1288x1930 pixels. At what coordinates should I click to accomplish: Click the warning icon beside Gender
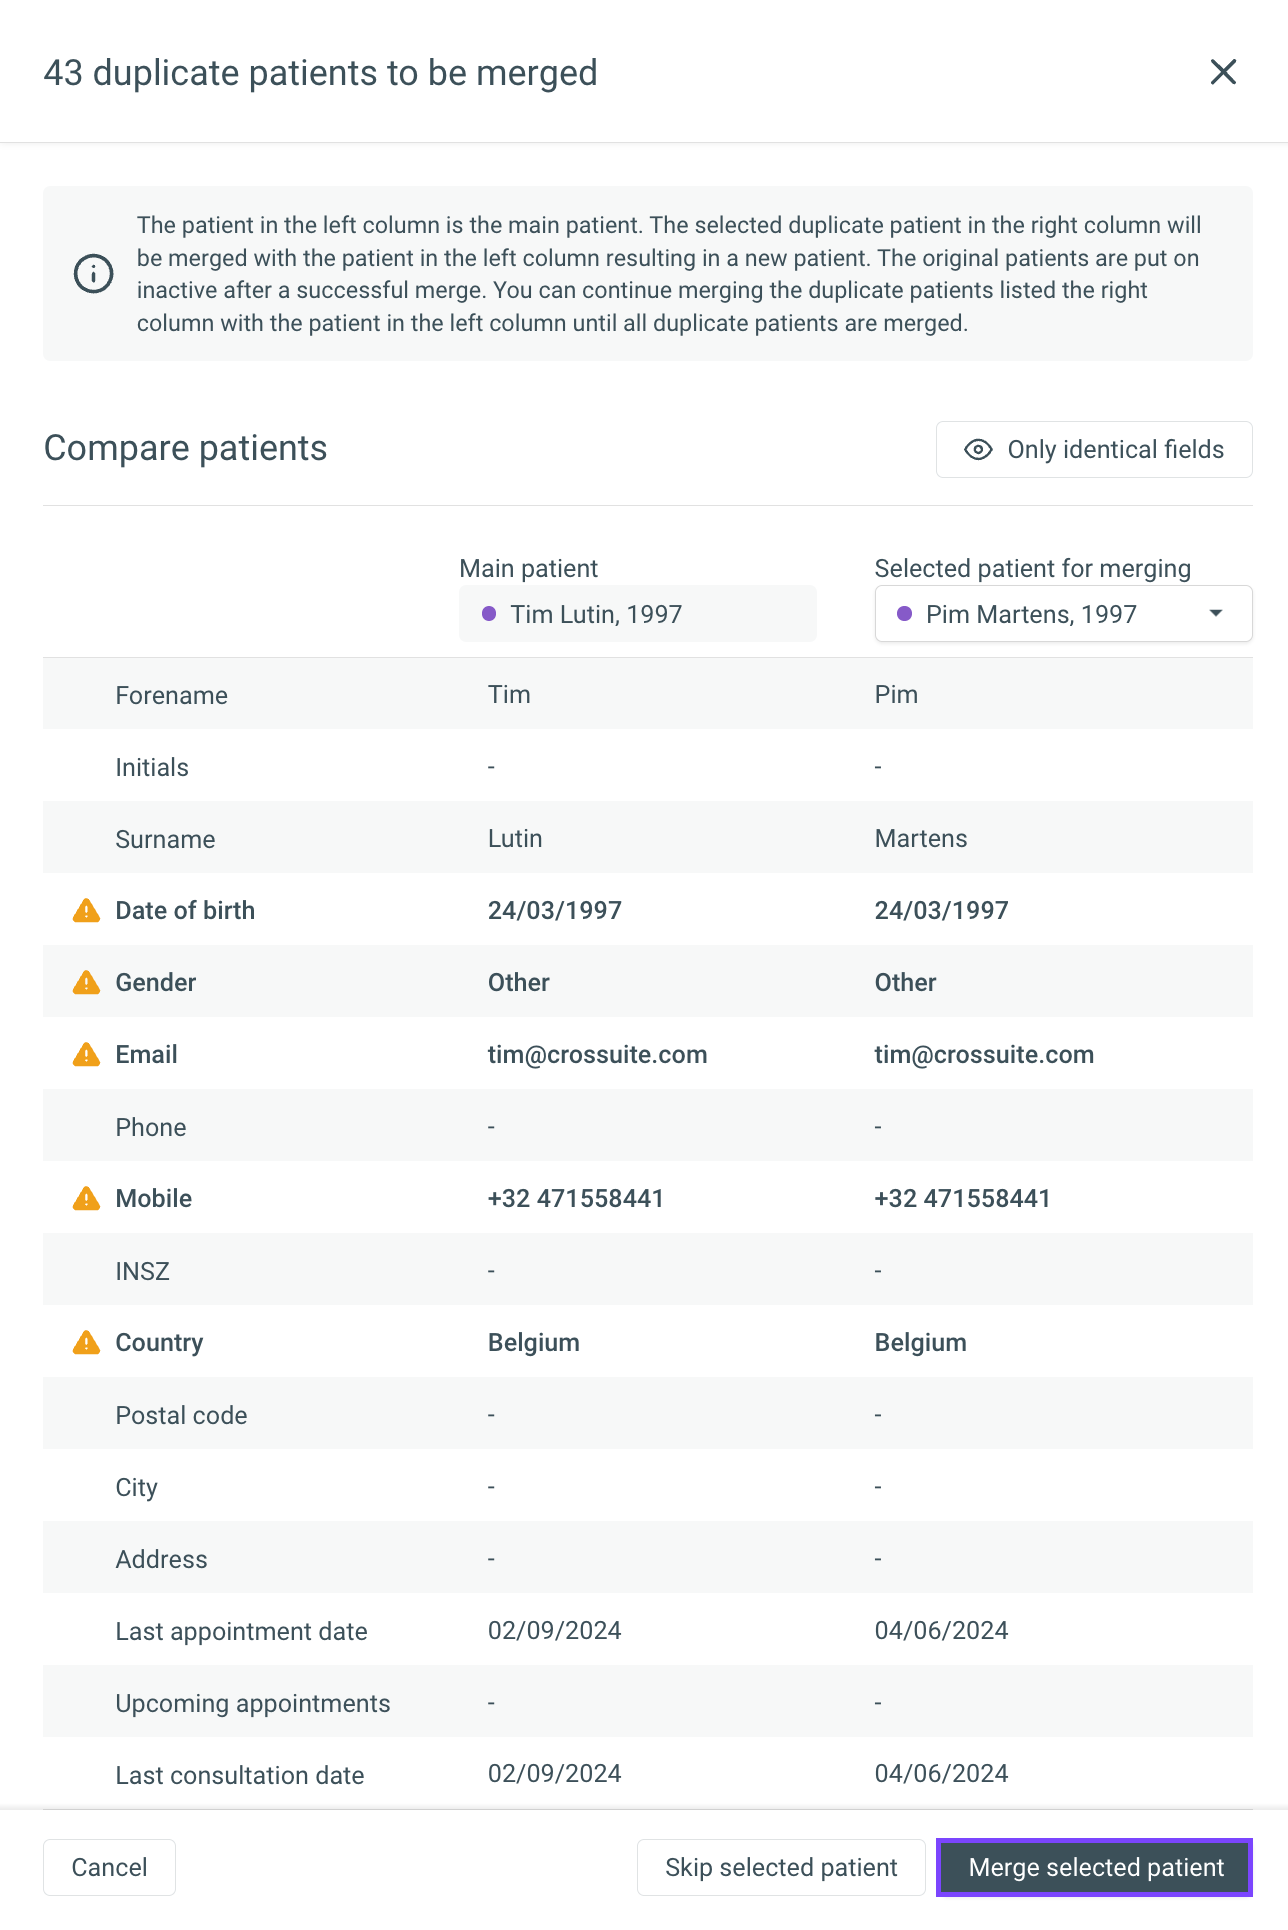tap(87, 982)
